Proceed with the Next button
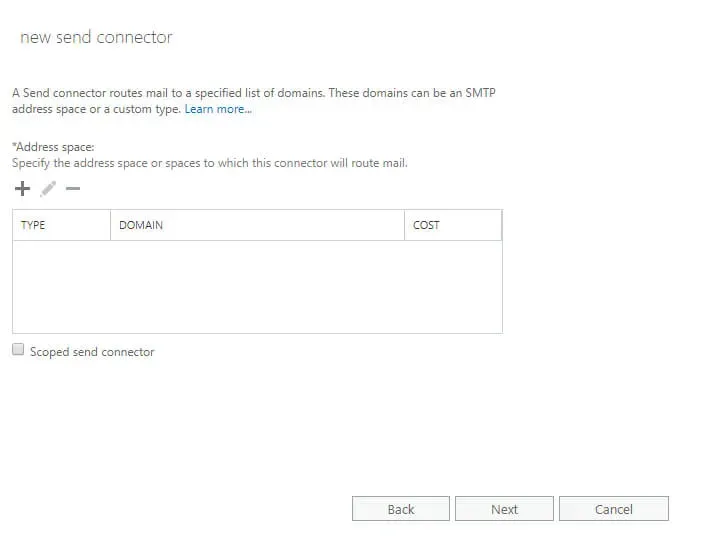Image resolution: width=701 pixels, height=554 pixels. point(504,508)
